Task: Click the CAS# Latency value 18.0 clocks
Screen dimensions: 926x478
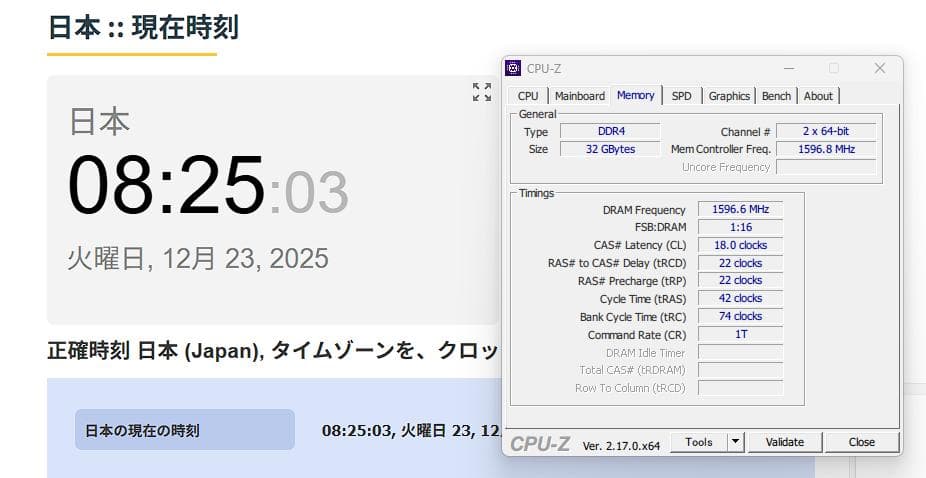Action: 741,245
